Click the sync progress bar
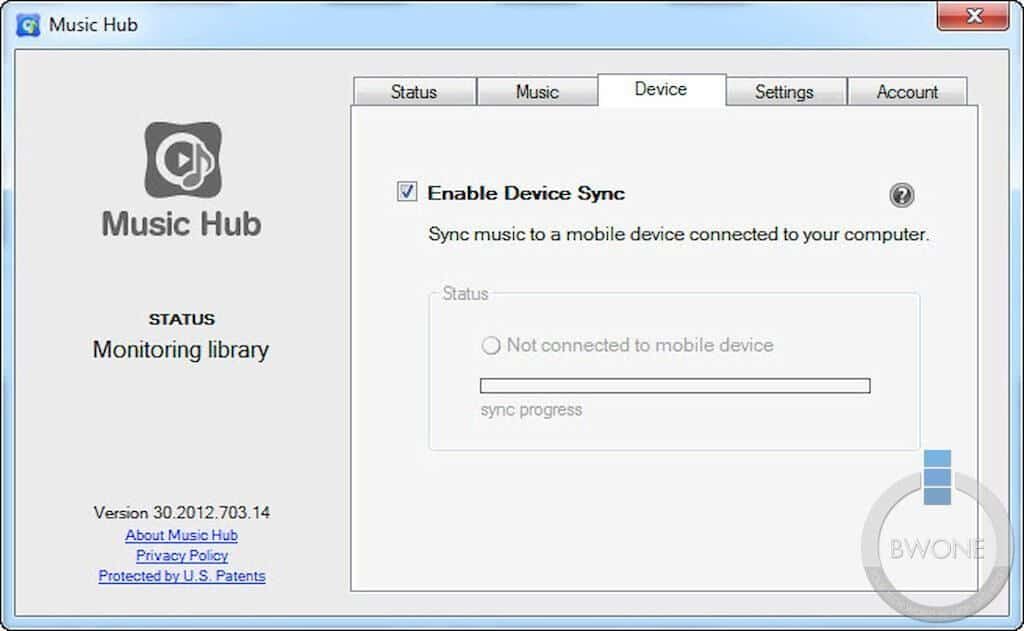 tap(675, 385)
